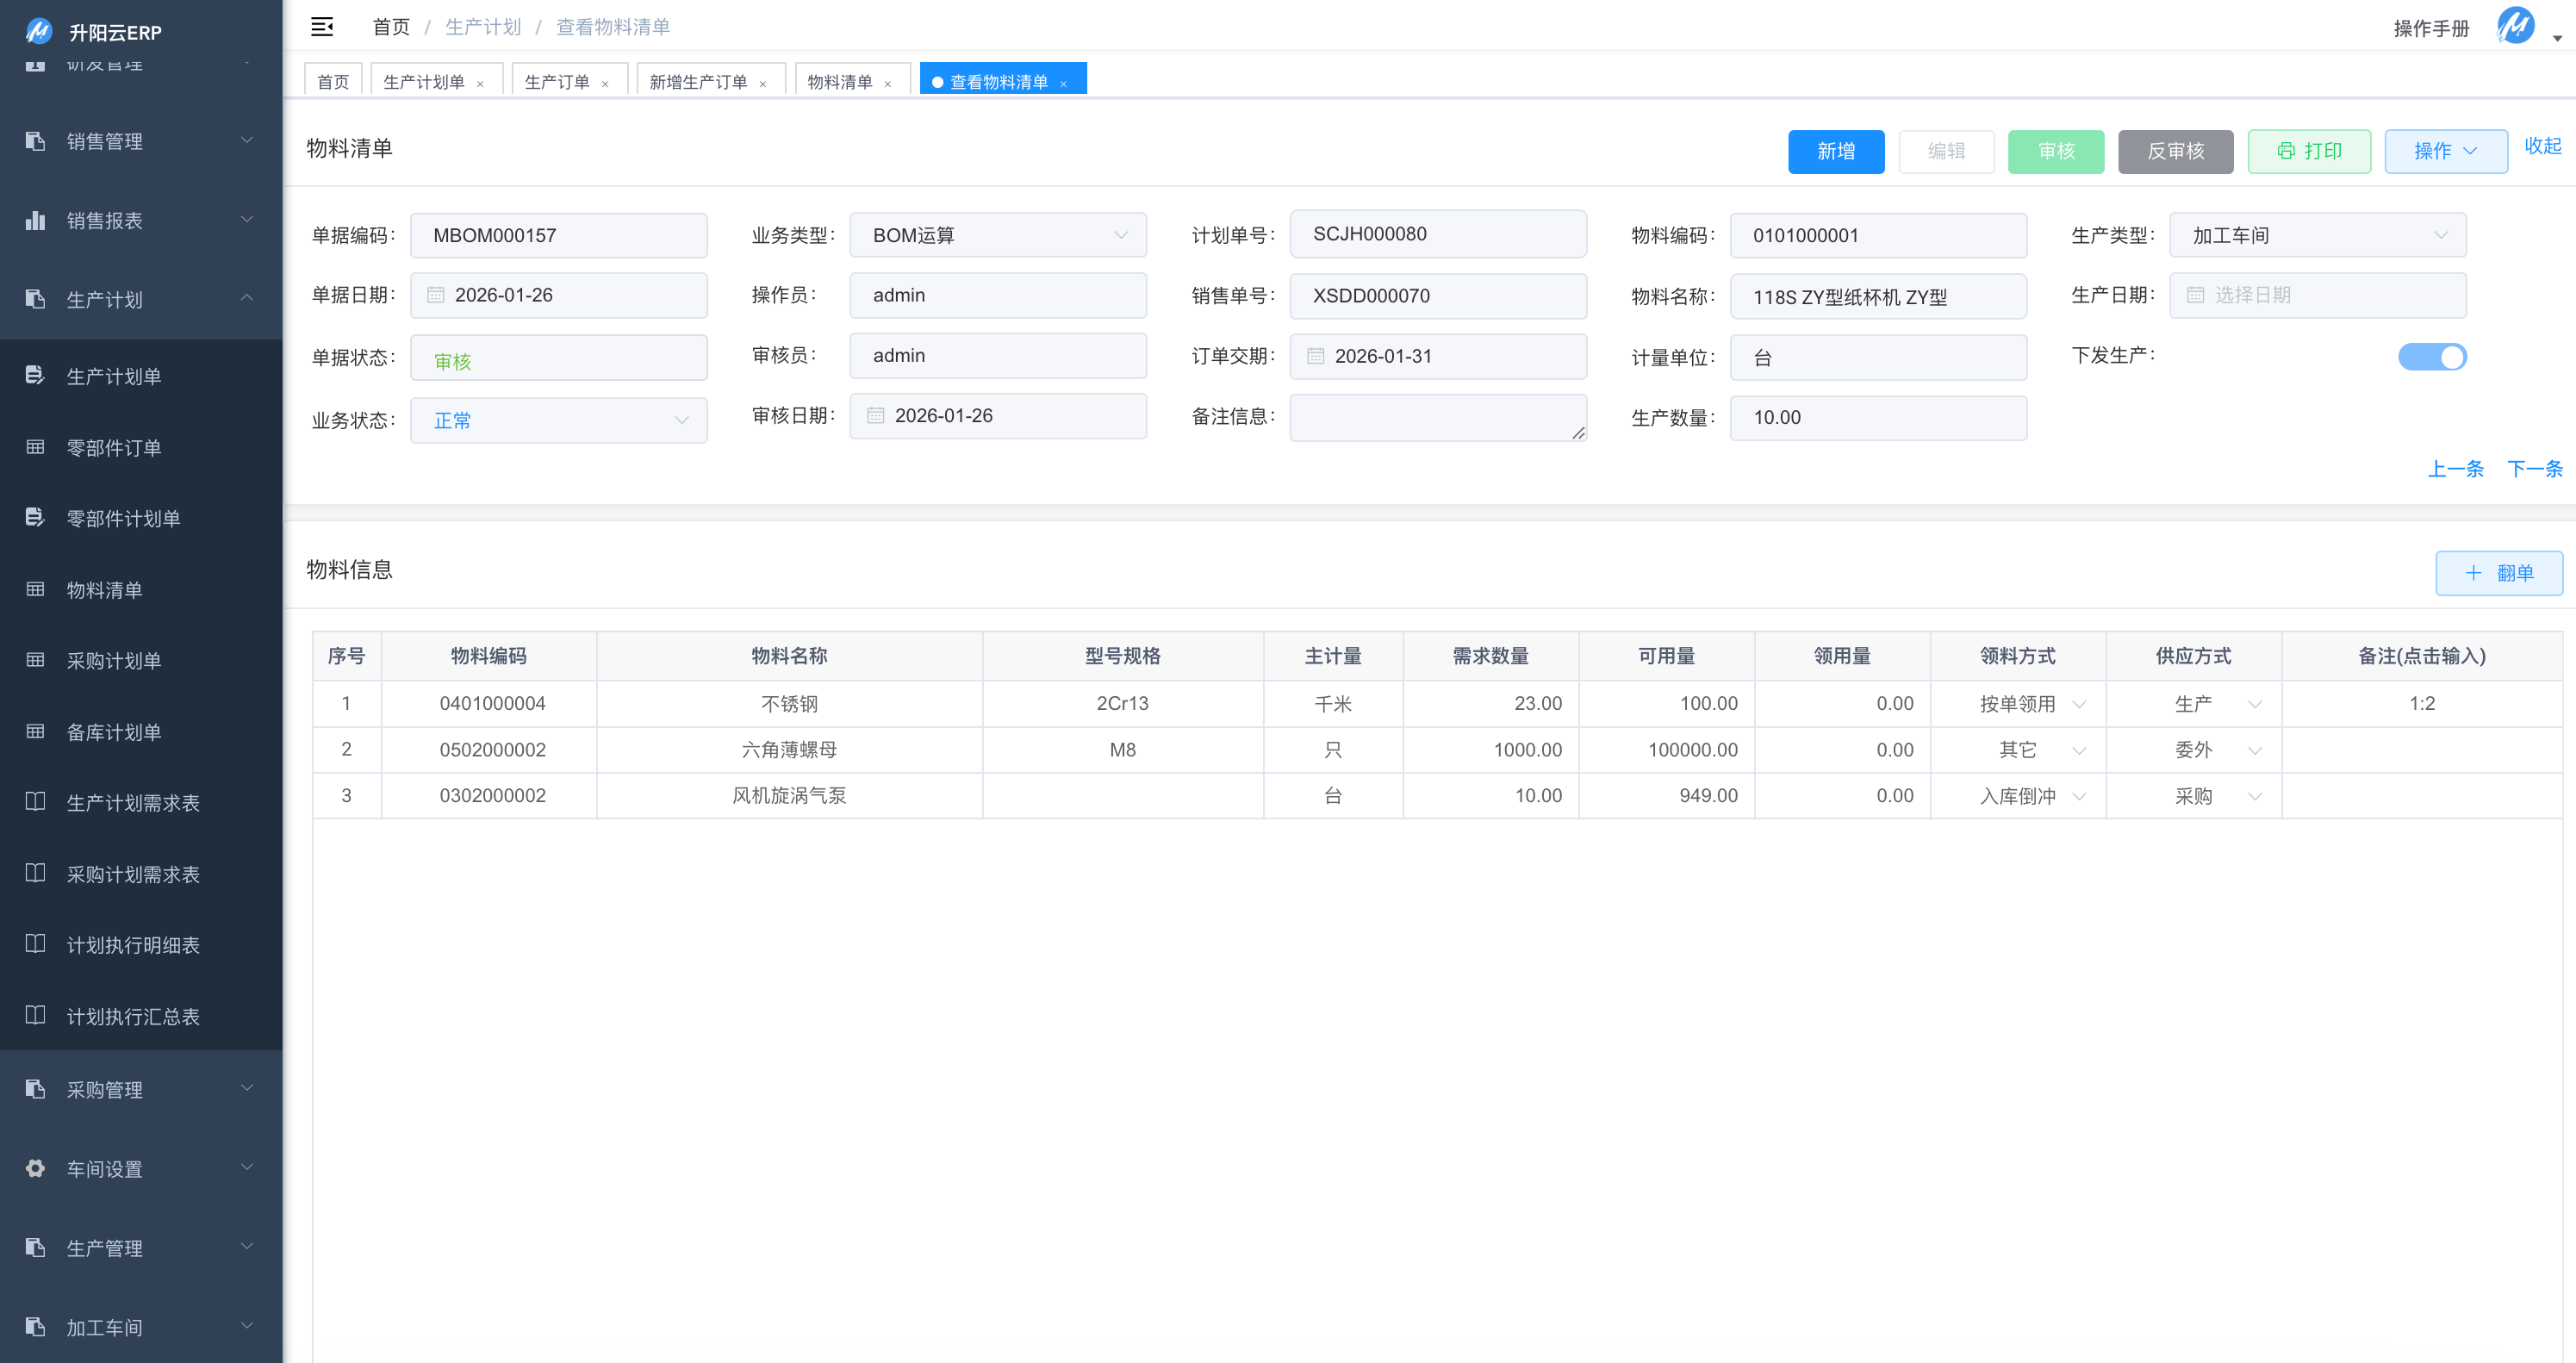Screen dimensions: 2576x1363
Task: Go to 下一条 record link
Action: [2533, 469]
